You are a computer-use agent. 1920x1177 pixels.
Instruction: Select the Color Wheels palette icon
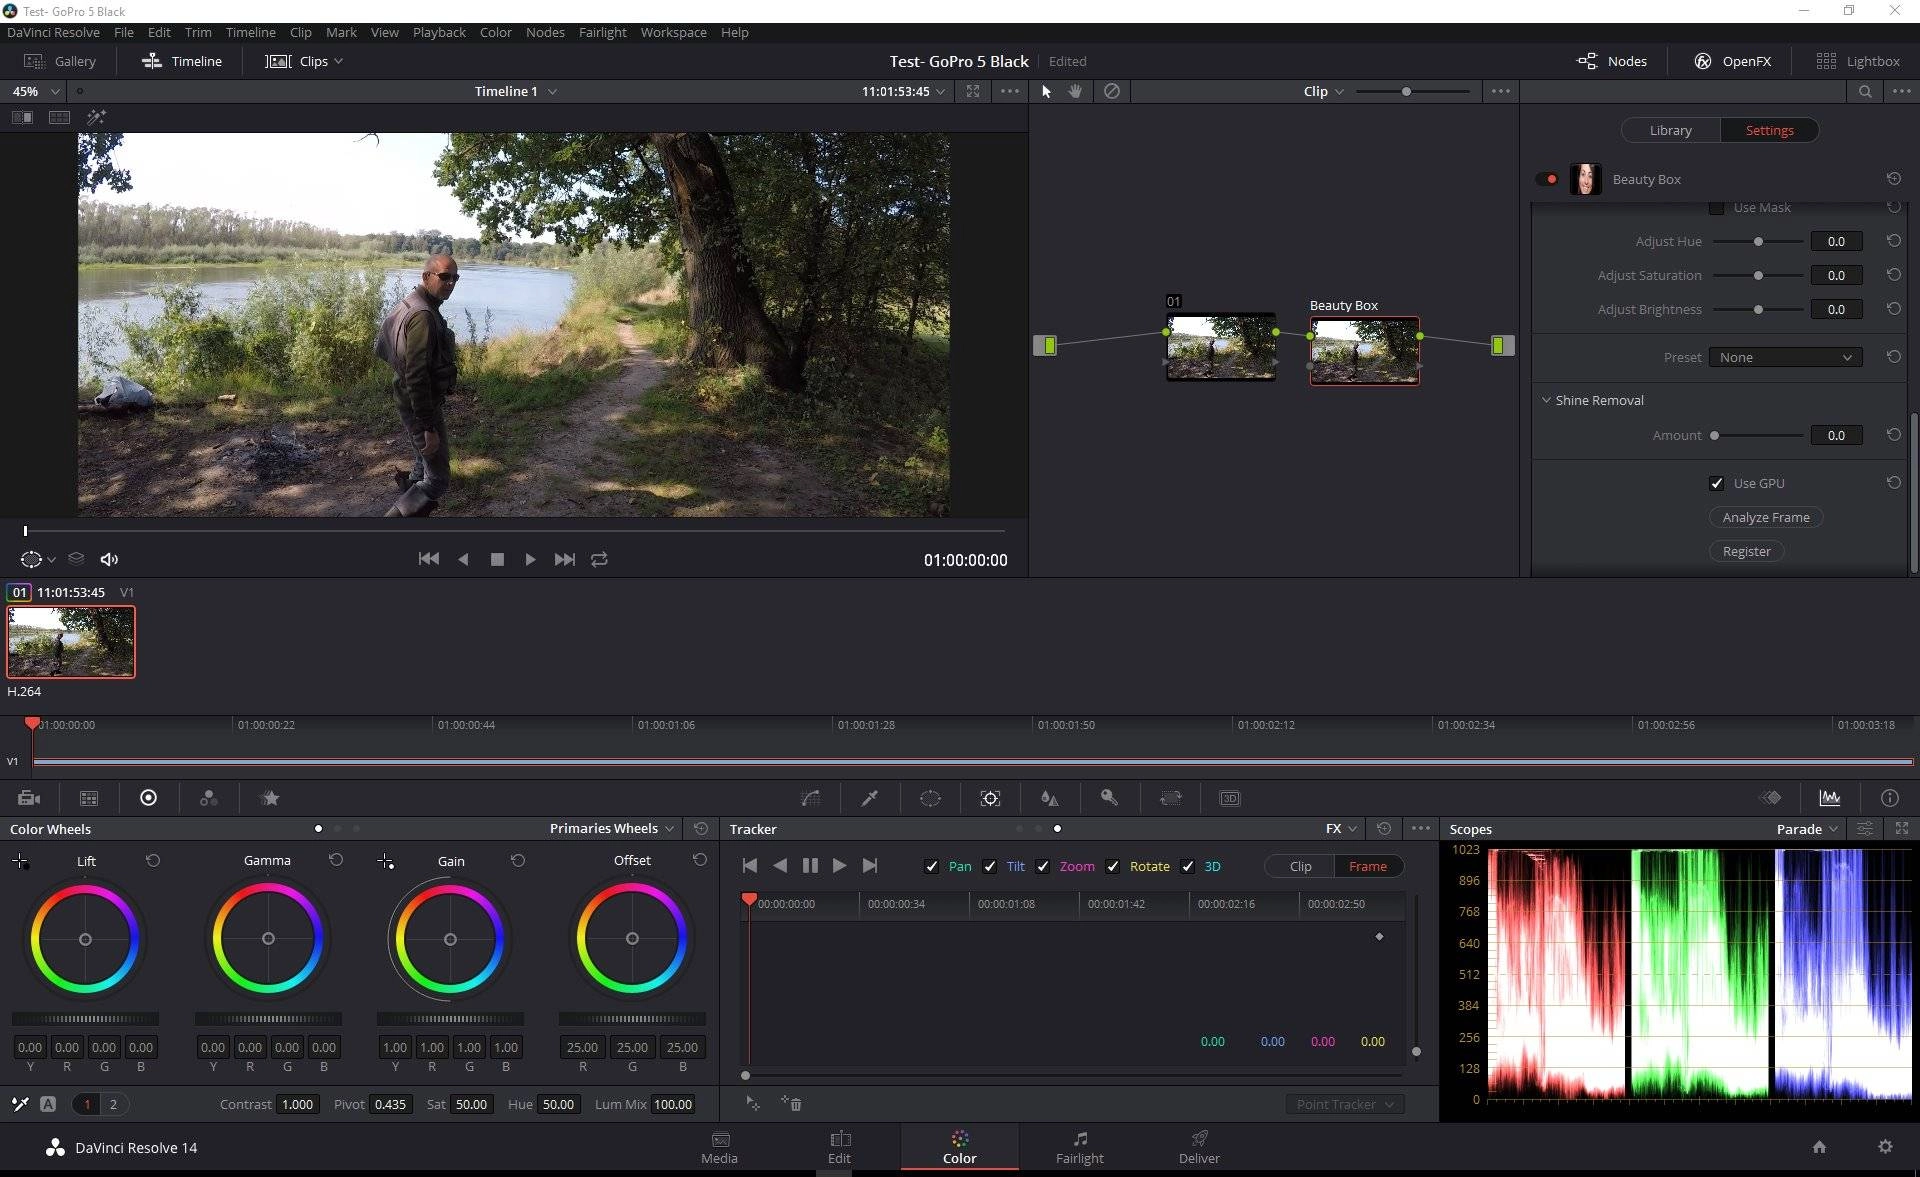148,798
